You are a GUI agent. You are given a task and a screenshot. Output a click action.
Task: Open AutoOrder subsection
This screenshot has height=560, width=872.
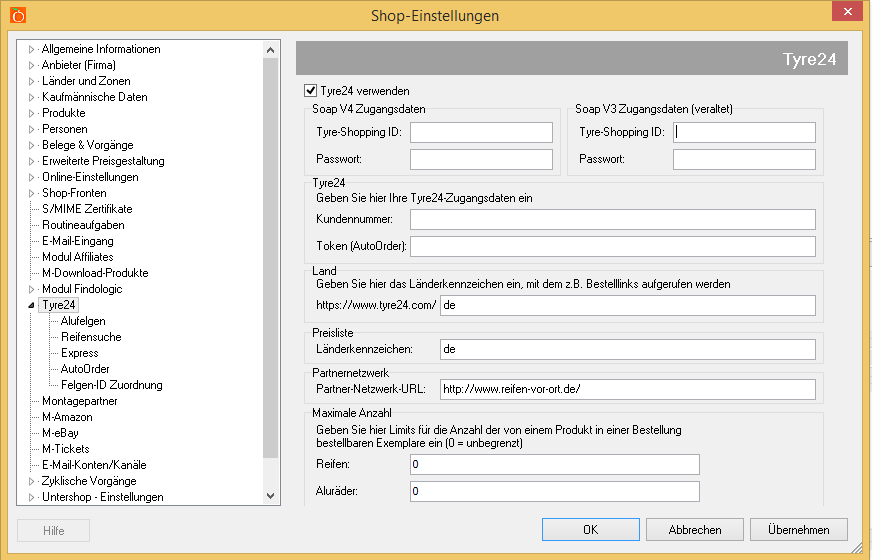[85, 369]
